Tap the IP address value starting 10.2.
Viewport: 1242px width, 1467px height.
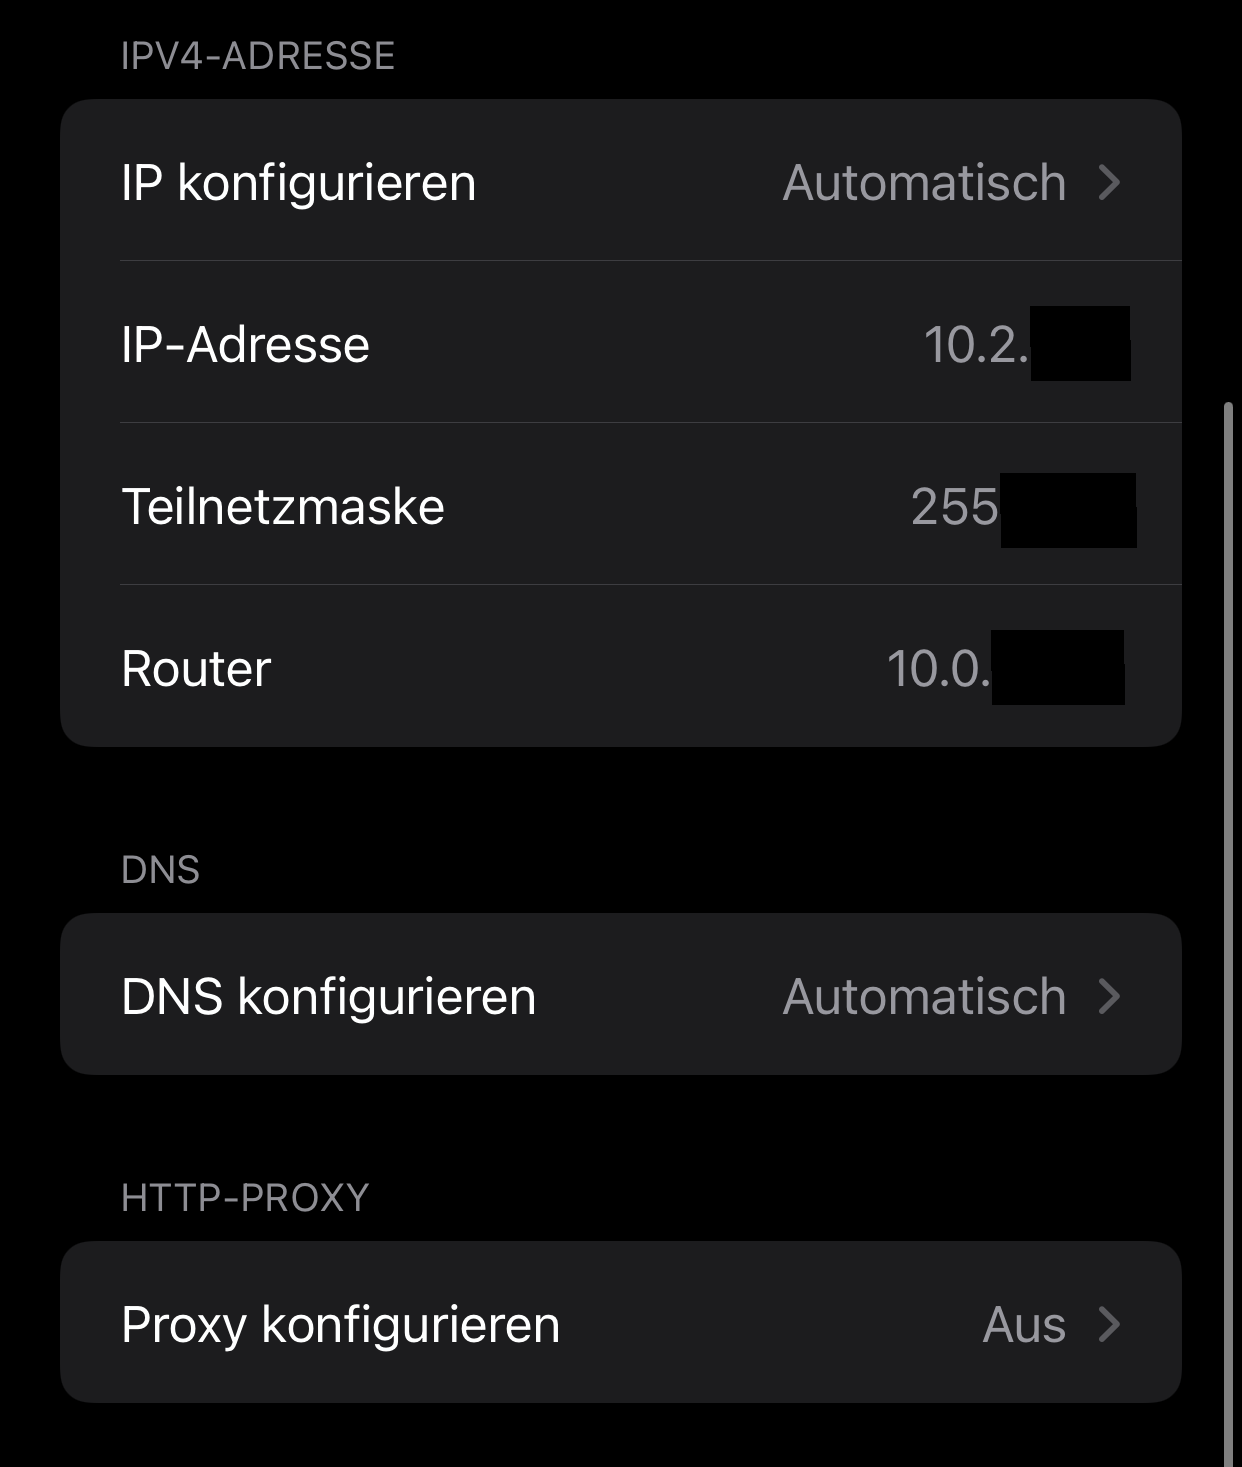975,345
